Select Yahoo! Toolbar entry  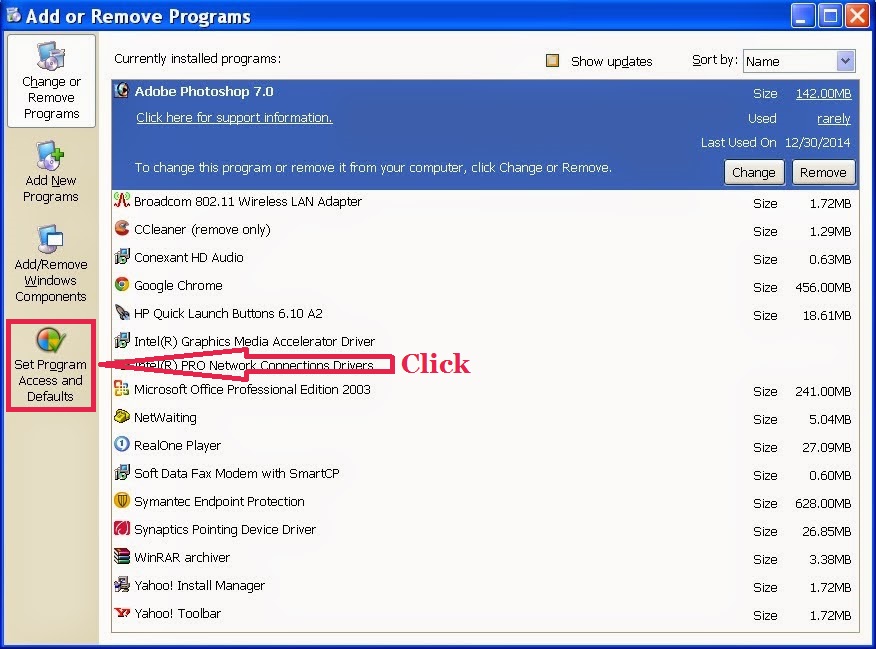pyautogui.click(x=485, y=614)
